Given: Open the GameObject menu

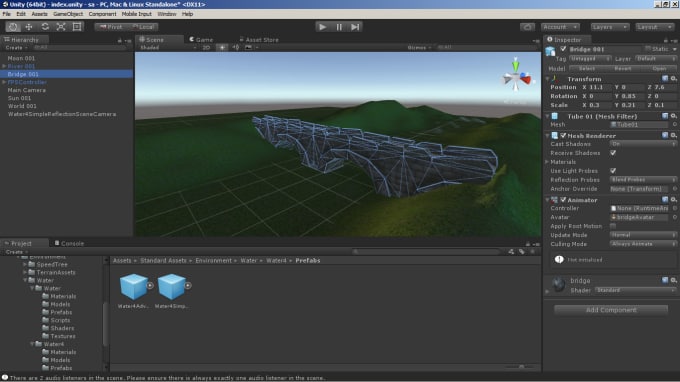Looking at the screenshot, I should [x=68, y=14].
